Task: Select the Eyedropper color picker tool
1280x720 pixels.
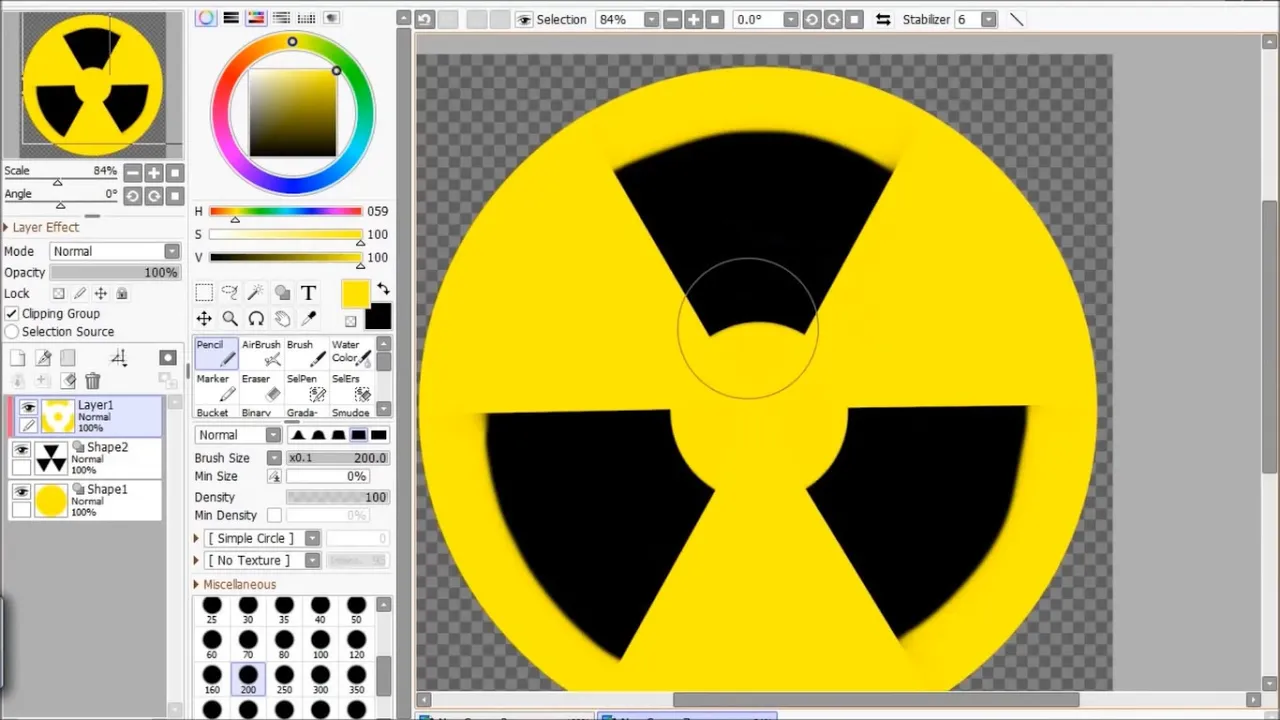Action: [308, 318]
